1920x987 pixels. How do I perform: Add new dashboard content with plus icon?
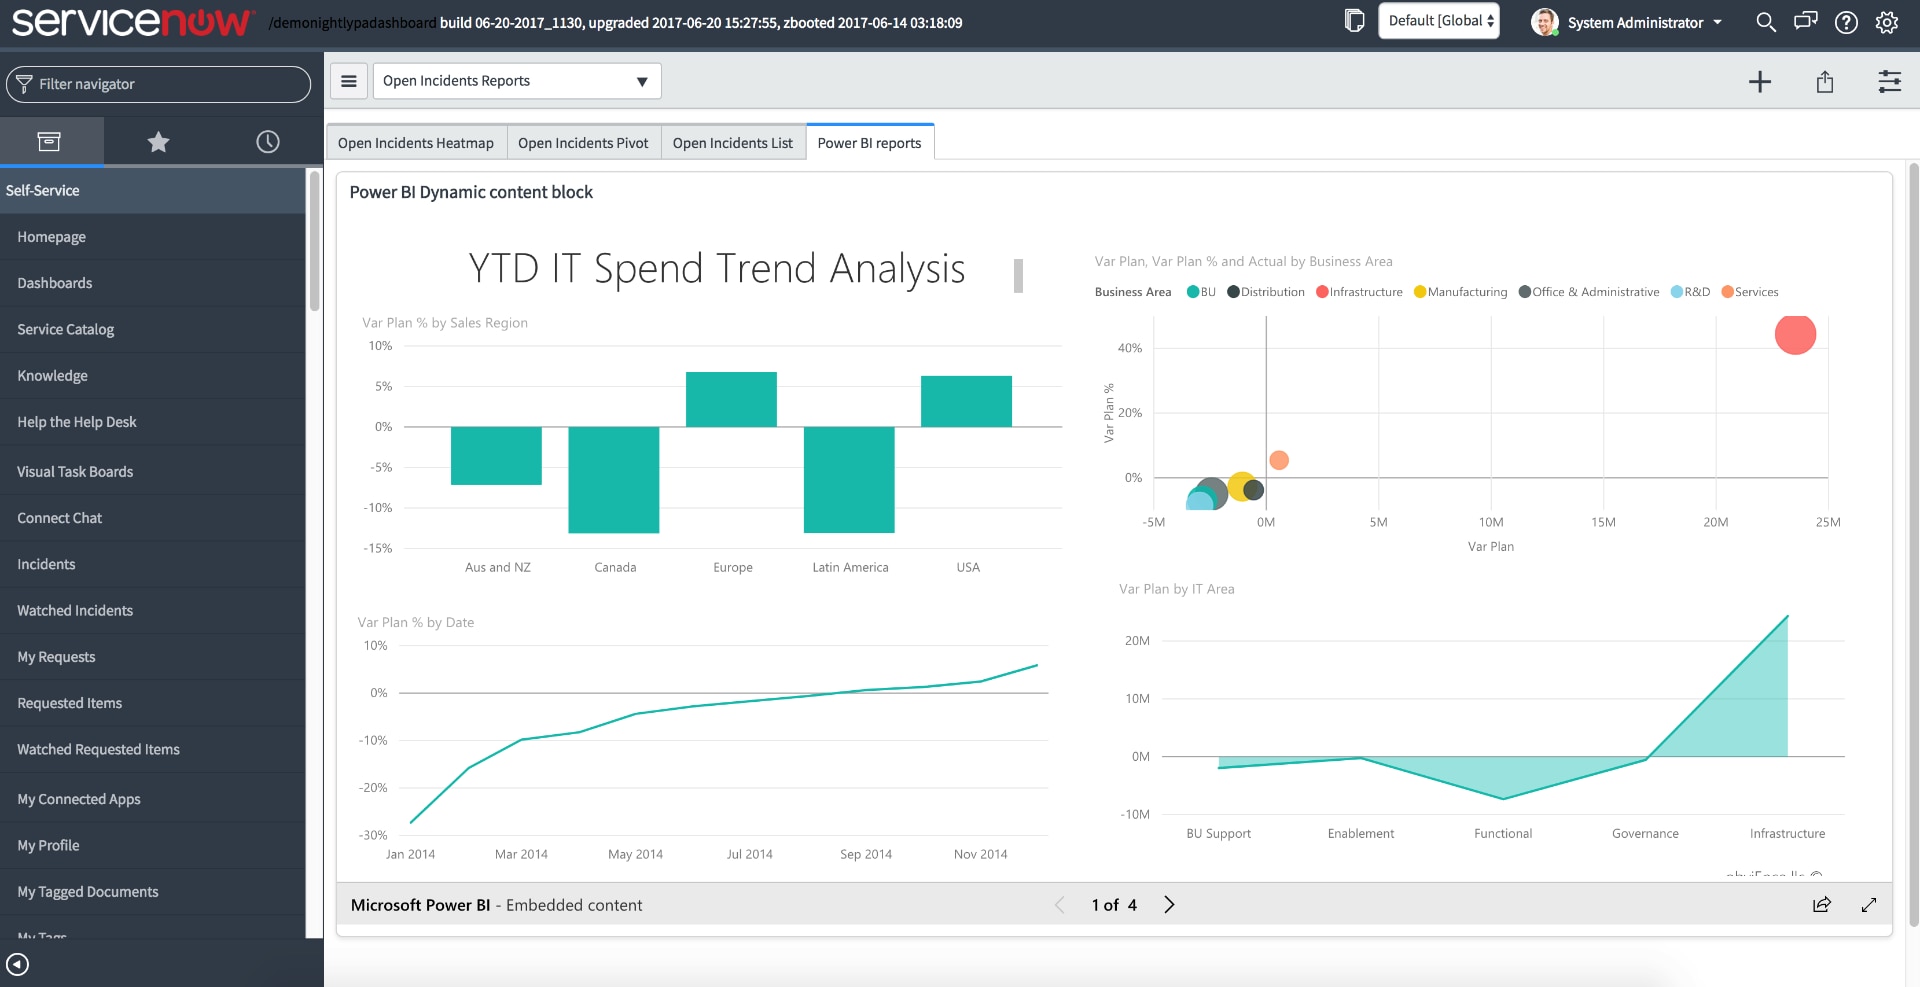tap(1760, 82)
